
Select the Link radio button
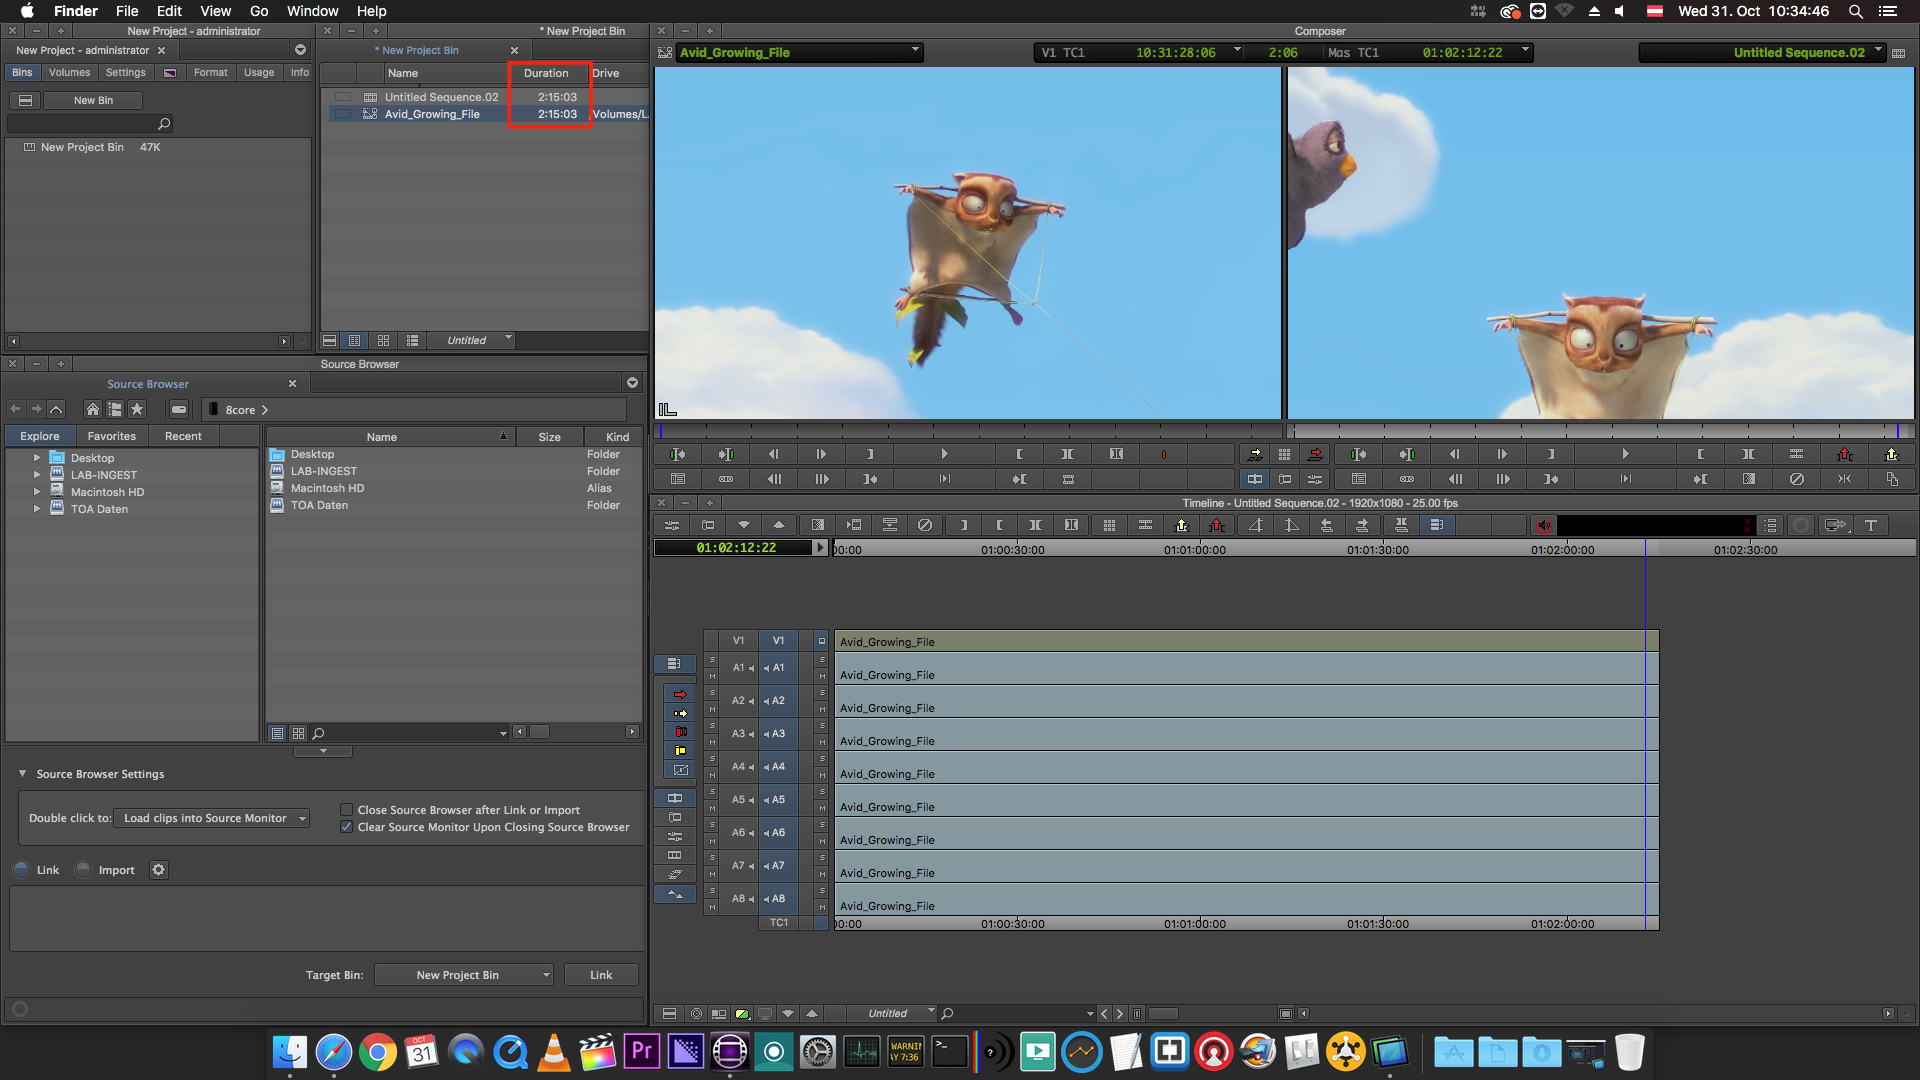click(x=22, y=870)
